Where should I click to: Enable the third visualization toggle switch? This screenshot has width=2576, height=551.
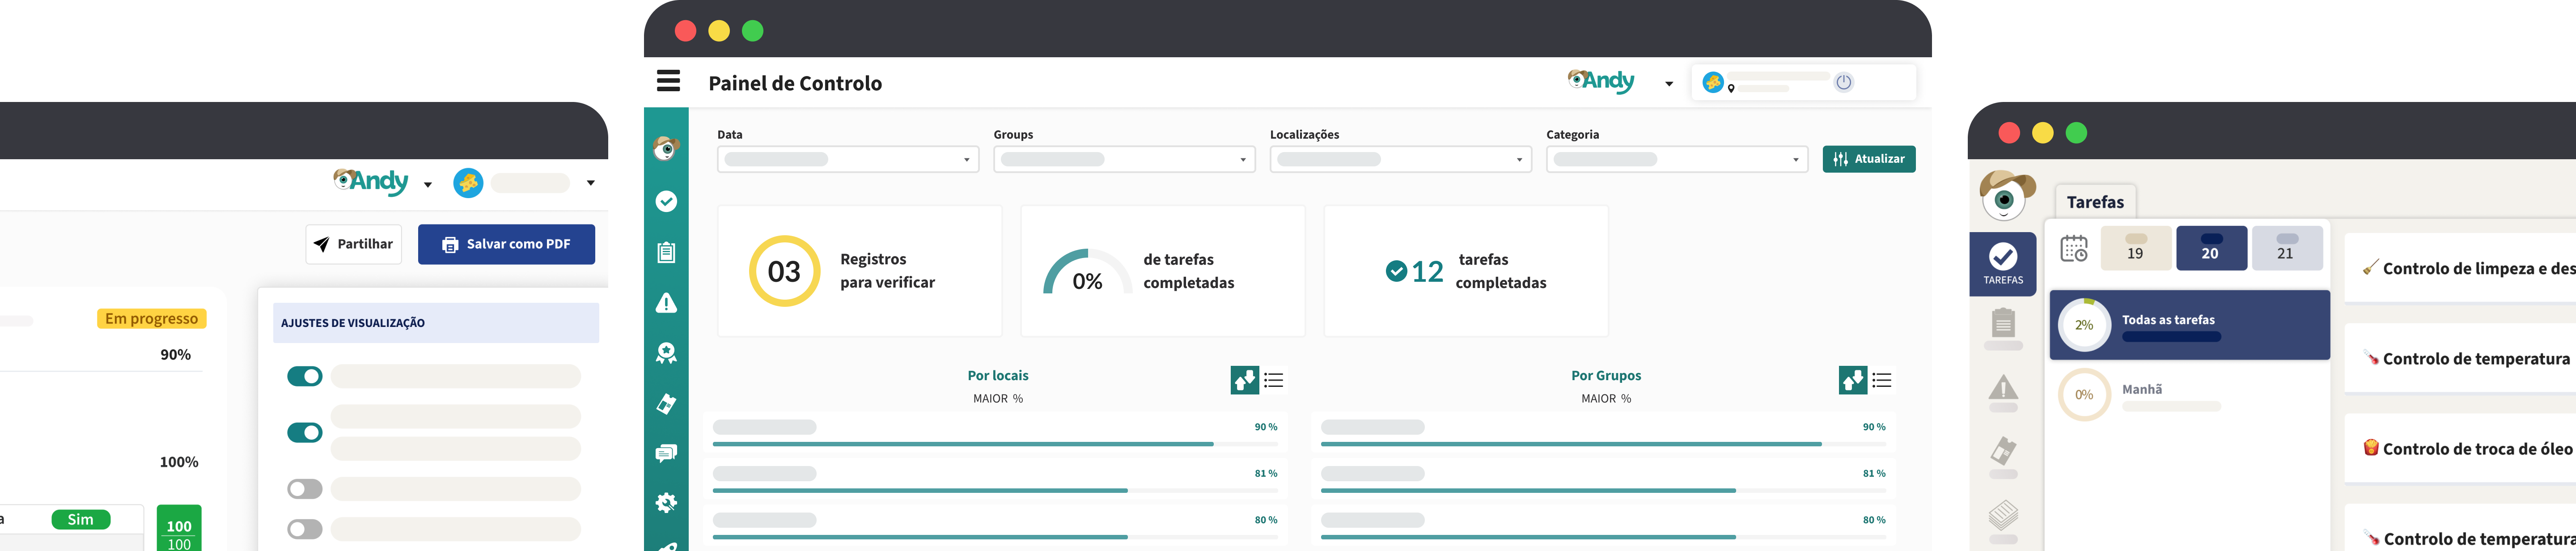(305, 489)
